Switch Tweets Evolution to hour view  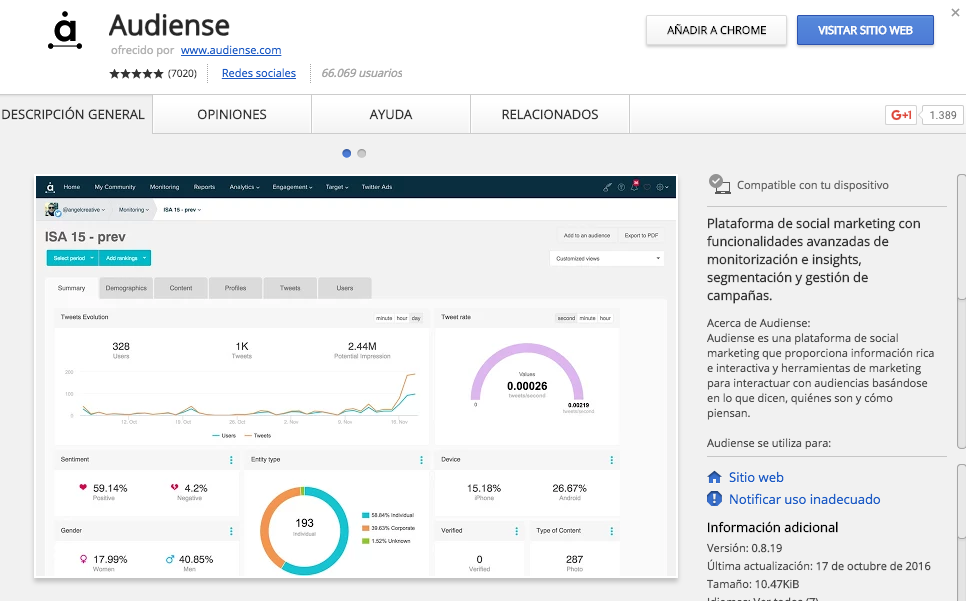400,317
